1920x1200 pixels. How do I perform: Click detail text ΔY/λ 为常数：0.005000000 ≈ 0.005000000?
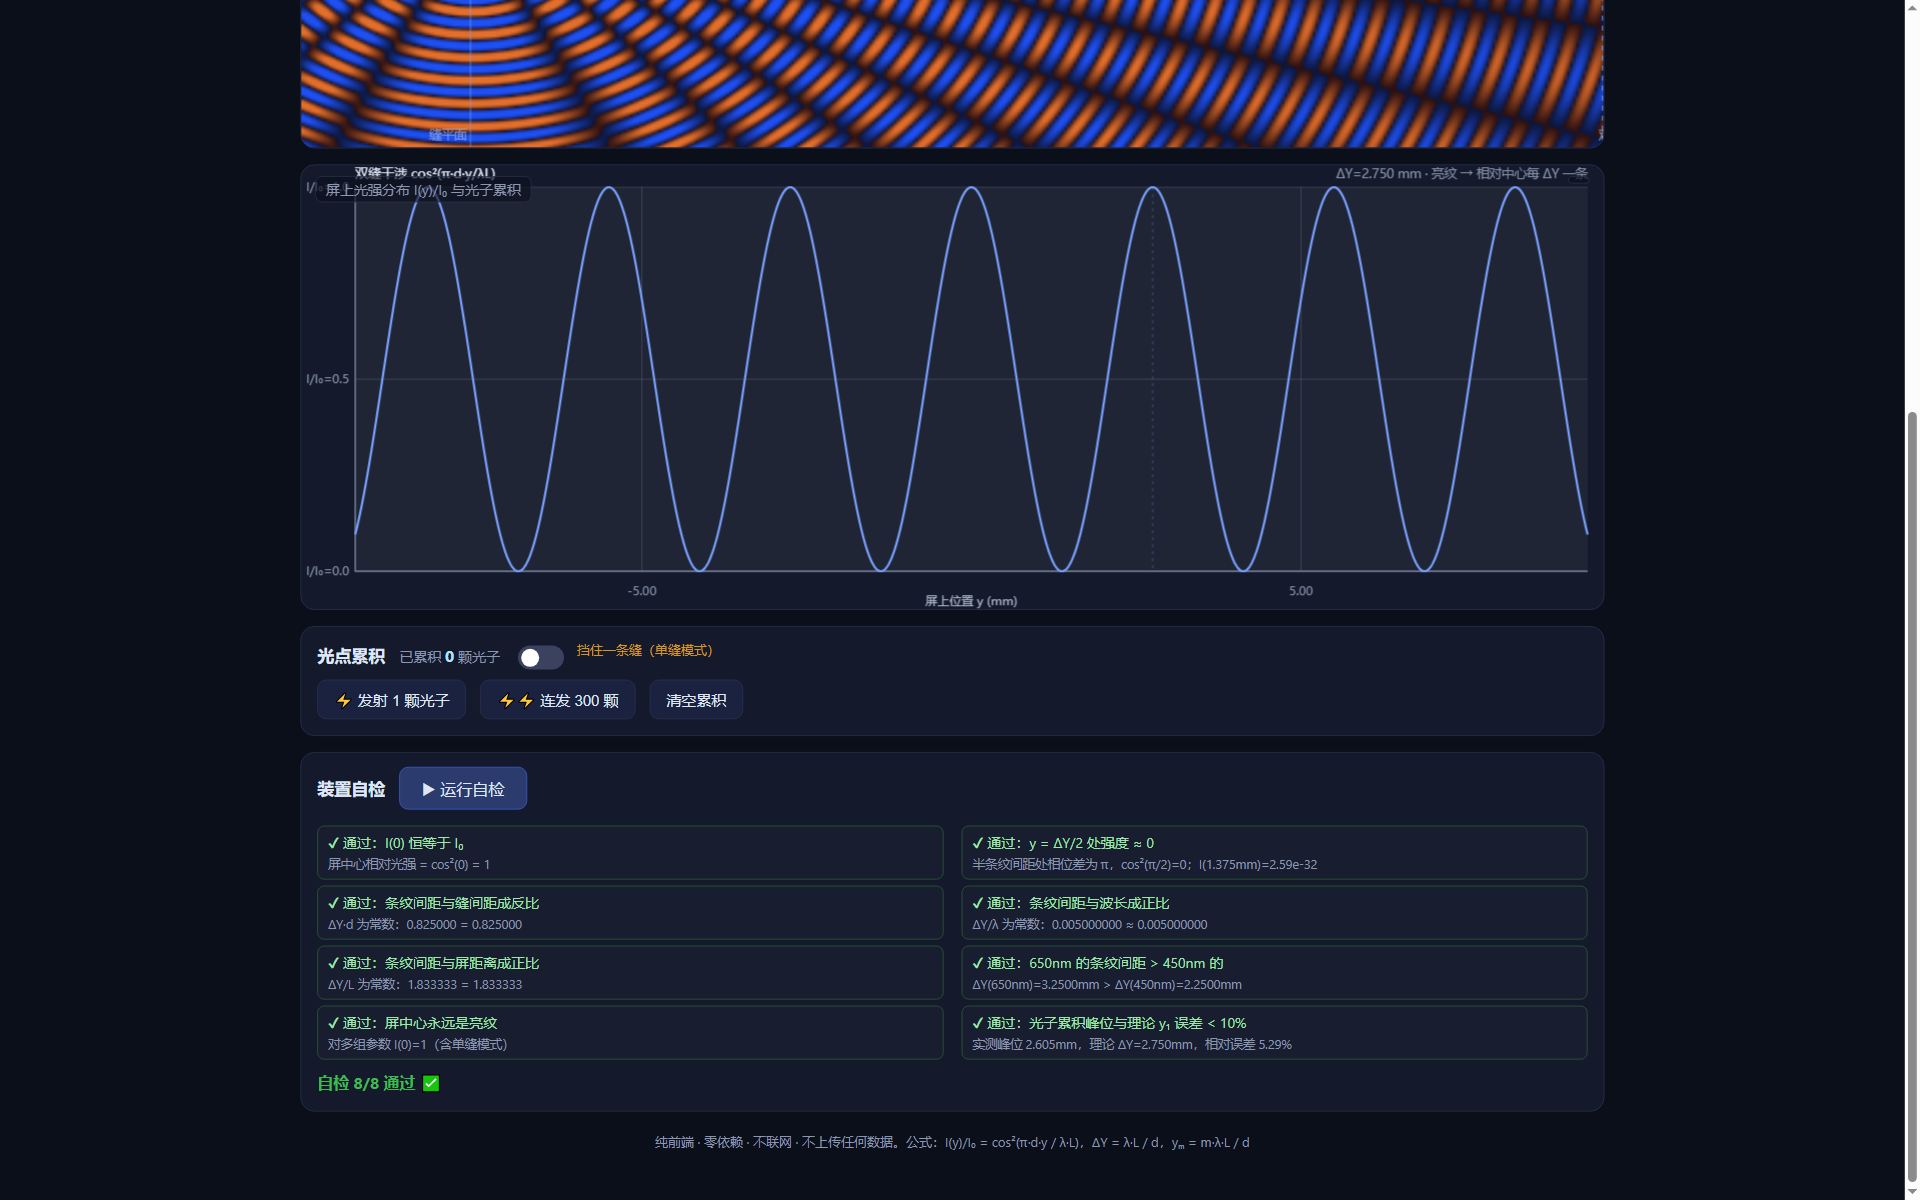pos(1090,925)
